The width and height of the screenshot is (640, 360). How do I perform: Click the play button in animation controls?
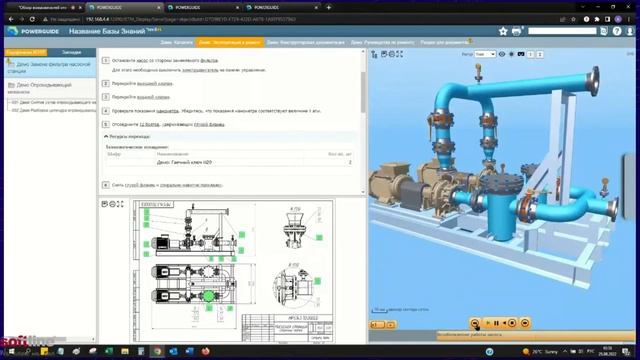pos(488,323)
